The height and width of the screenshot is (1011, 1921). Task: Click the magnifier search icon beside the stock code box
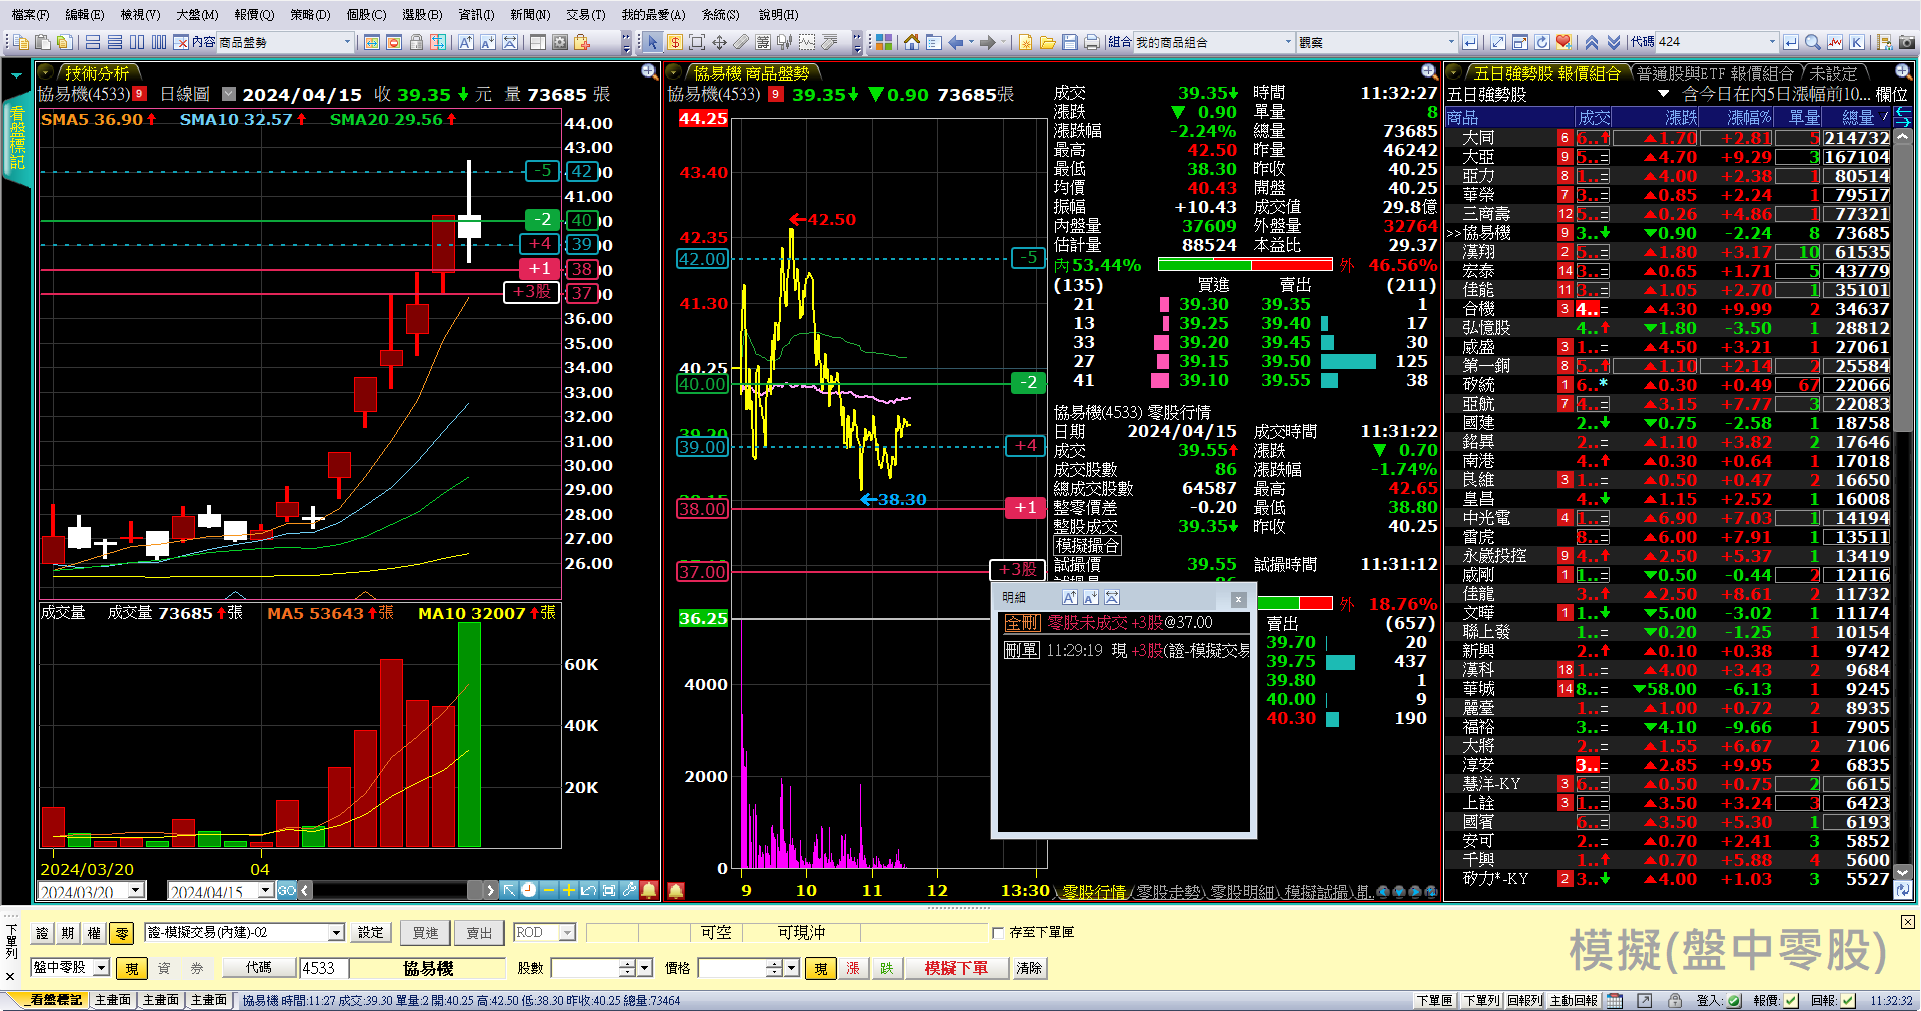point(1812,42)
